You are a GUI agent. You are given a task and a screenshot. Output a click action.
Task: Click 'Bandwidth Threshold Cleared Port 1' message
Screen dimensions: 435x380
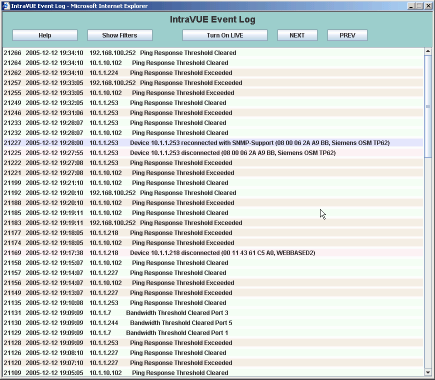pyautogui.click(x=177, y=333)
